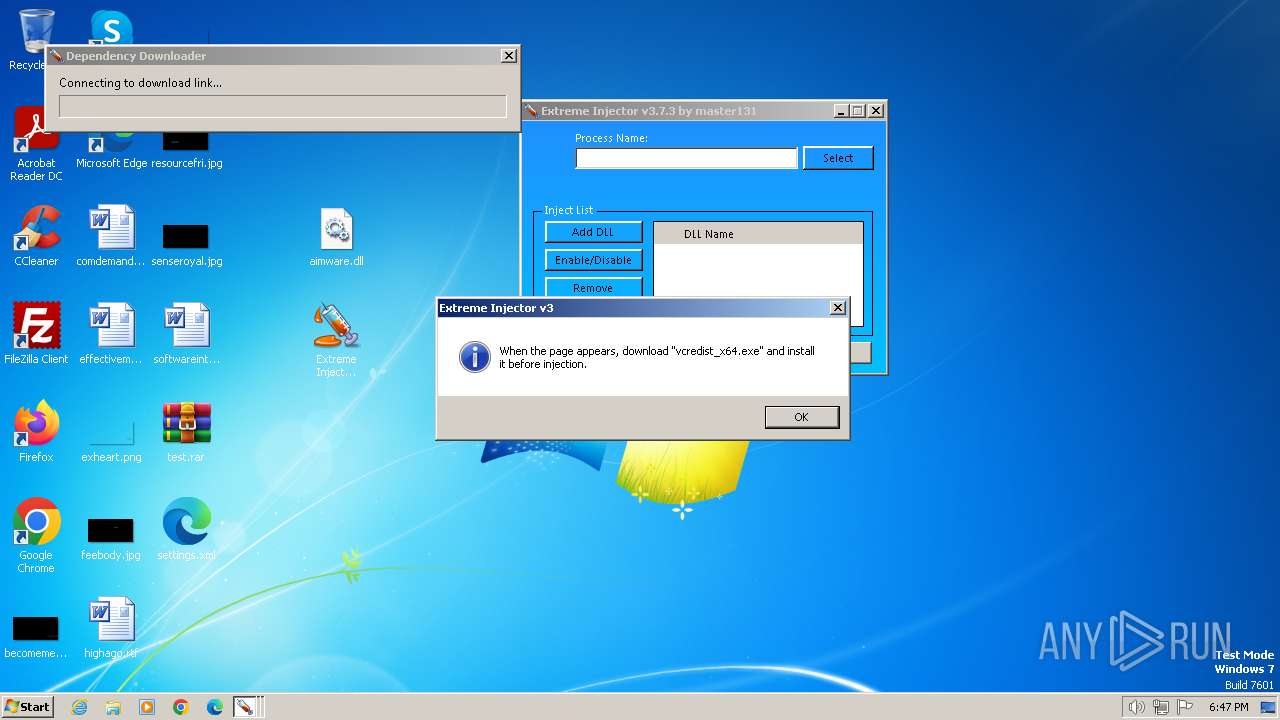
Task: Select the test.rar archive
Action: click(x=186, y=432)
